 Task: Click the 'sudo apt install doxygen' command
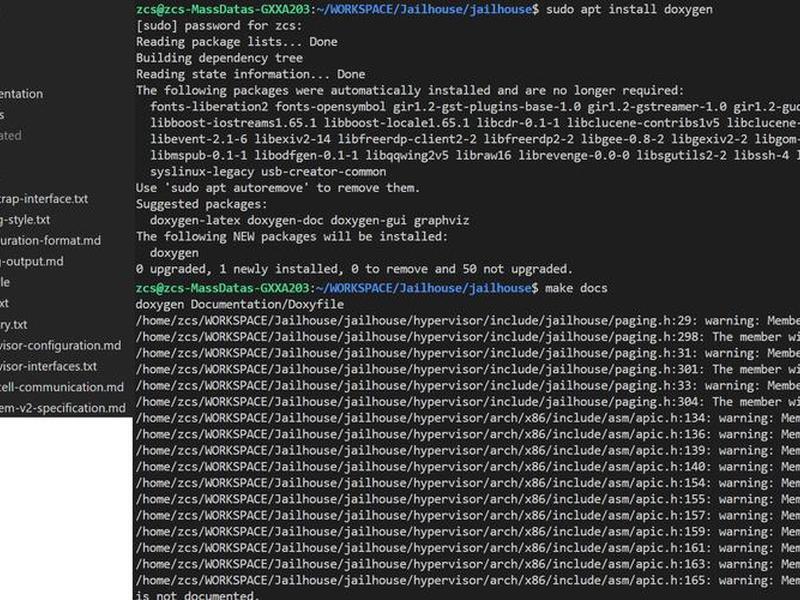(629, 9)
